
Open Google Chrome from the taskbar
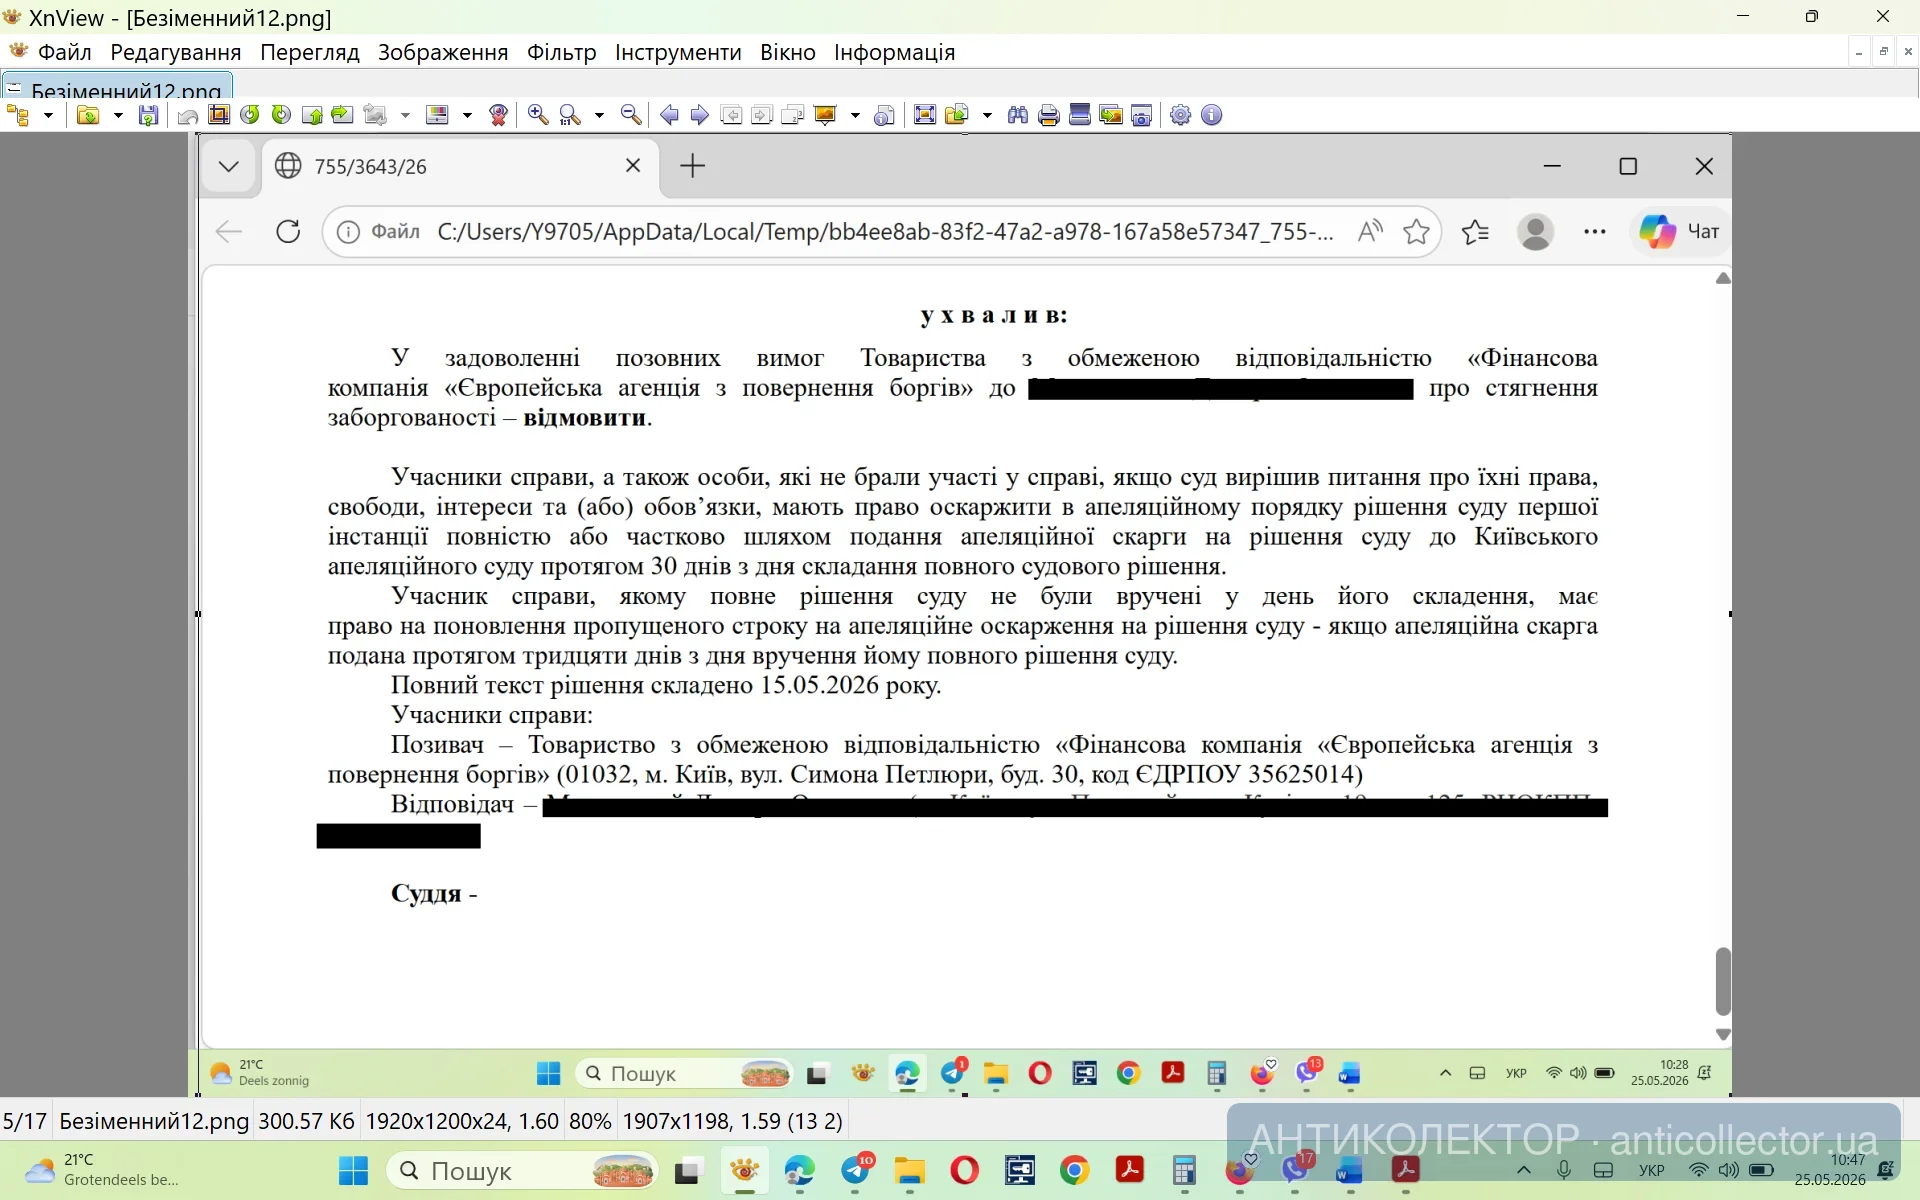[1074, 1171]
